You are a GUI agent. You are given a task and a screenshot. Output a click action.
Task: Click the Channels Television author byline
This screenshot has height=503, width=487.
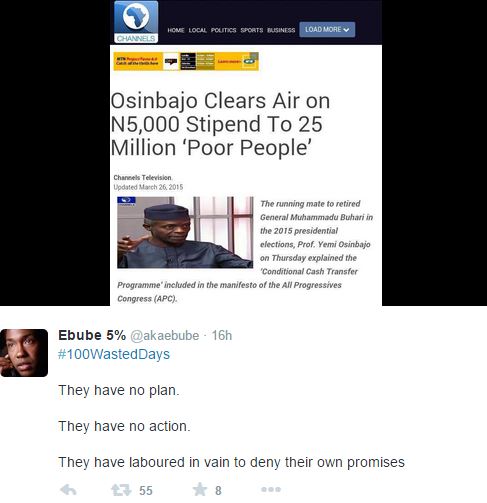click(x=143, y=178)
